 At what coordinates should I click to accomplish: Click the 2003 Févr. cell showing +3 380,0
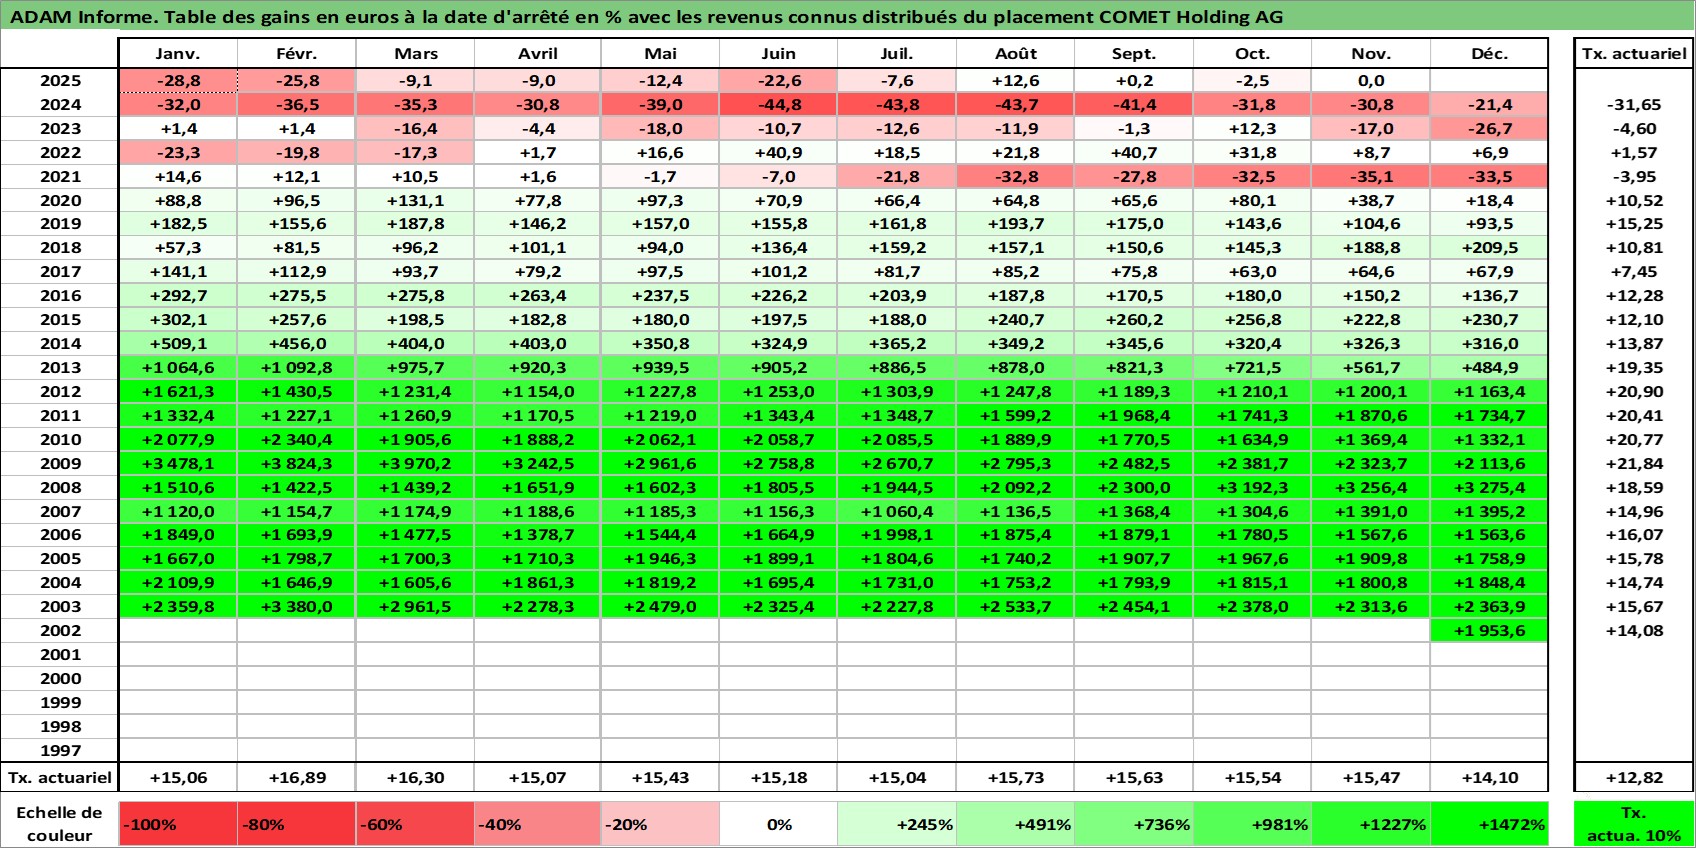(x=297, y=606)
